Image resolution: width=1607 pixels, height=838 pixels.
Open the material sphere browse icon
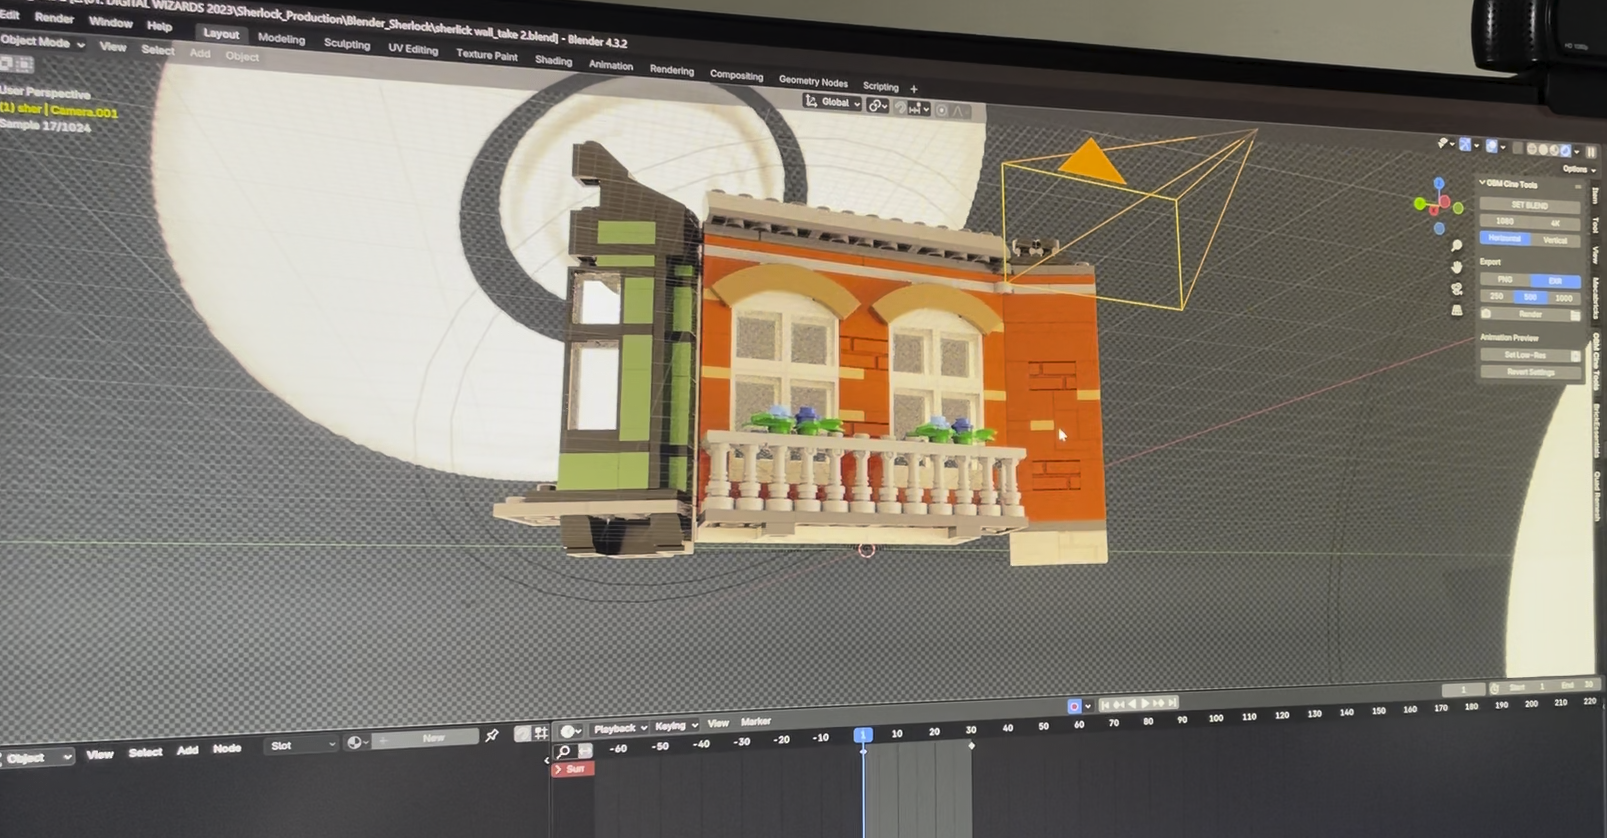coord(355,742)
